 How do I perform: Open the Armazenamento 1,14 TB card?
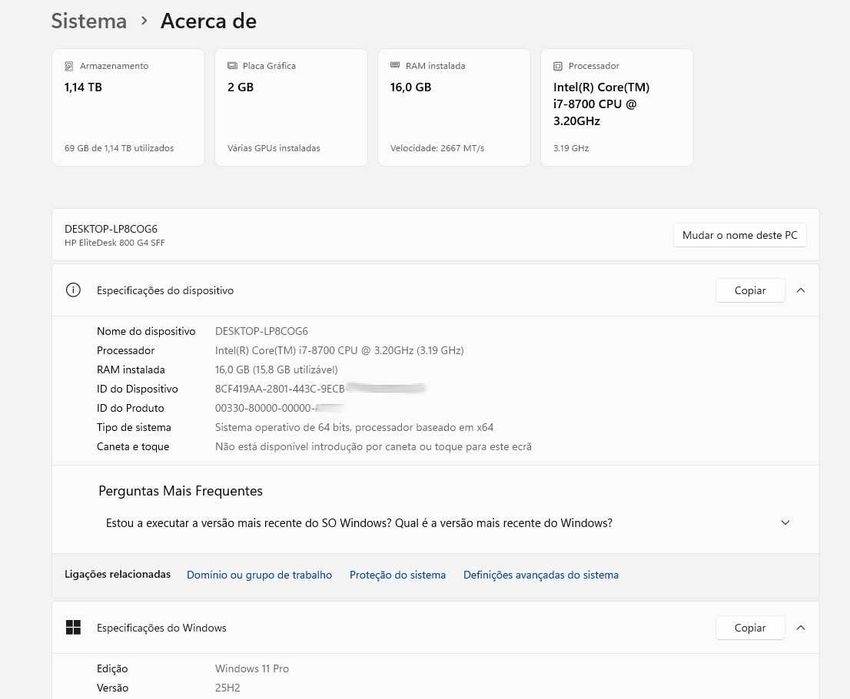128,107
